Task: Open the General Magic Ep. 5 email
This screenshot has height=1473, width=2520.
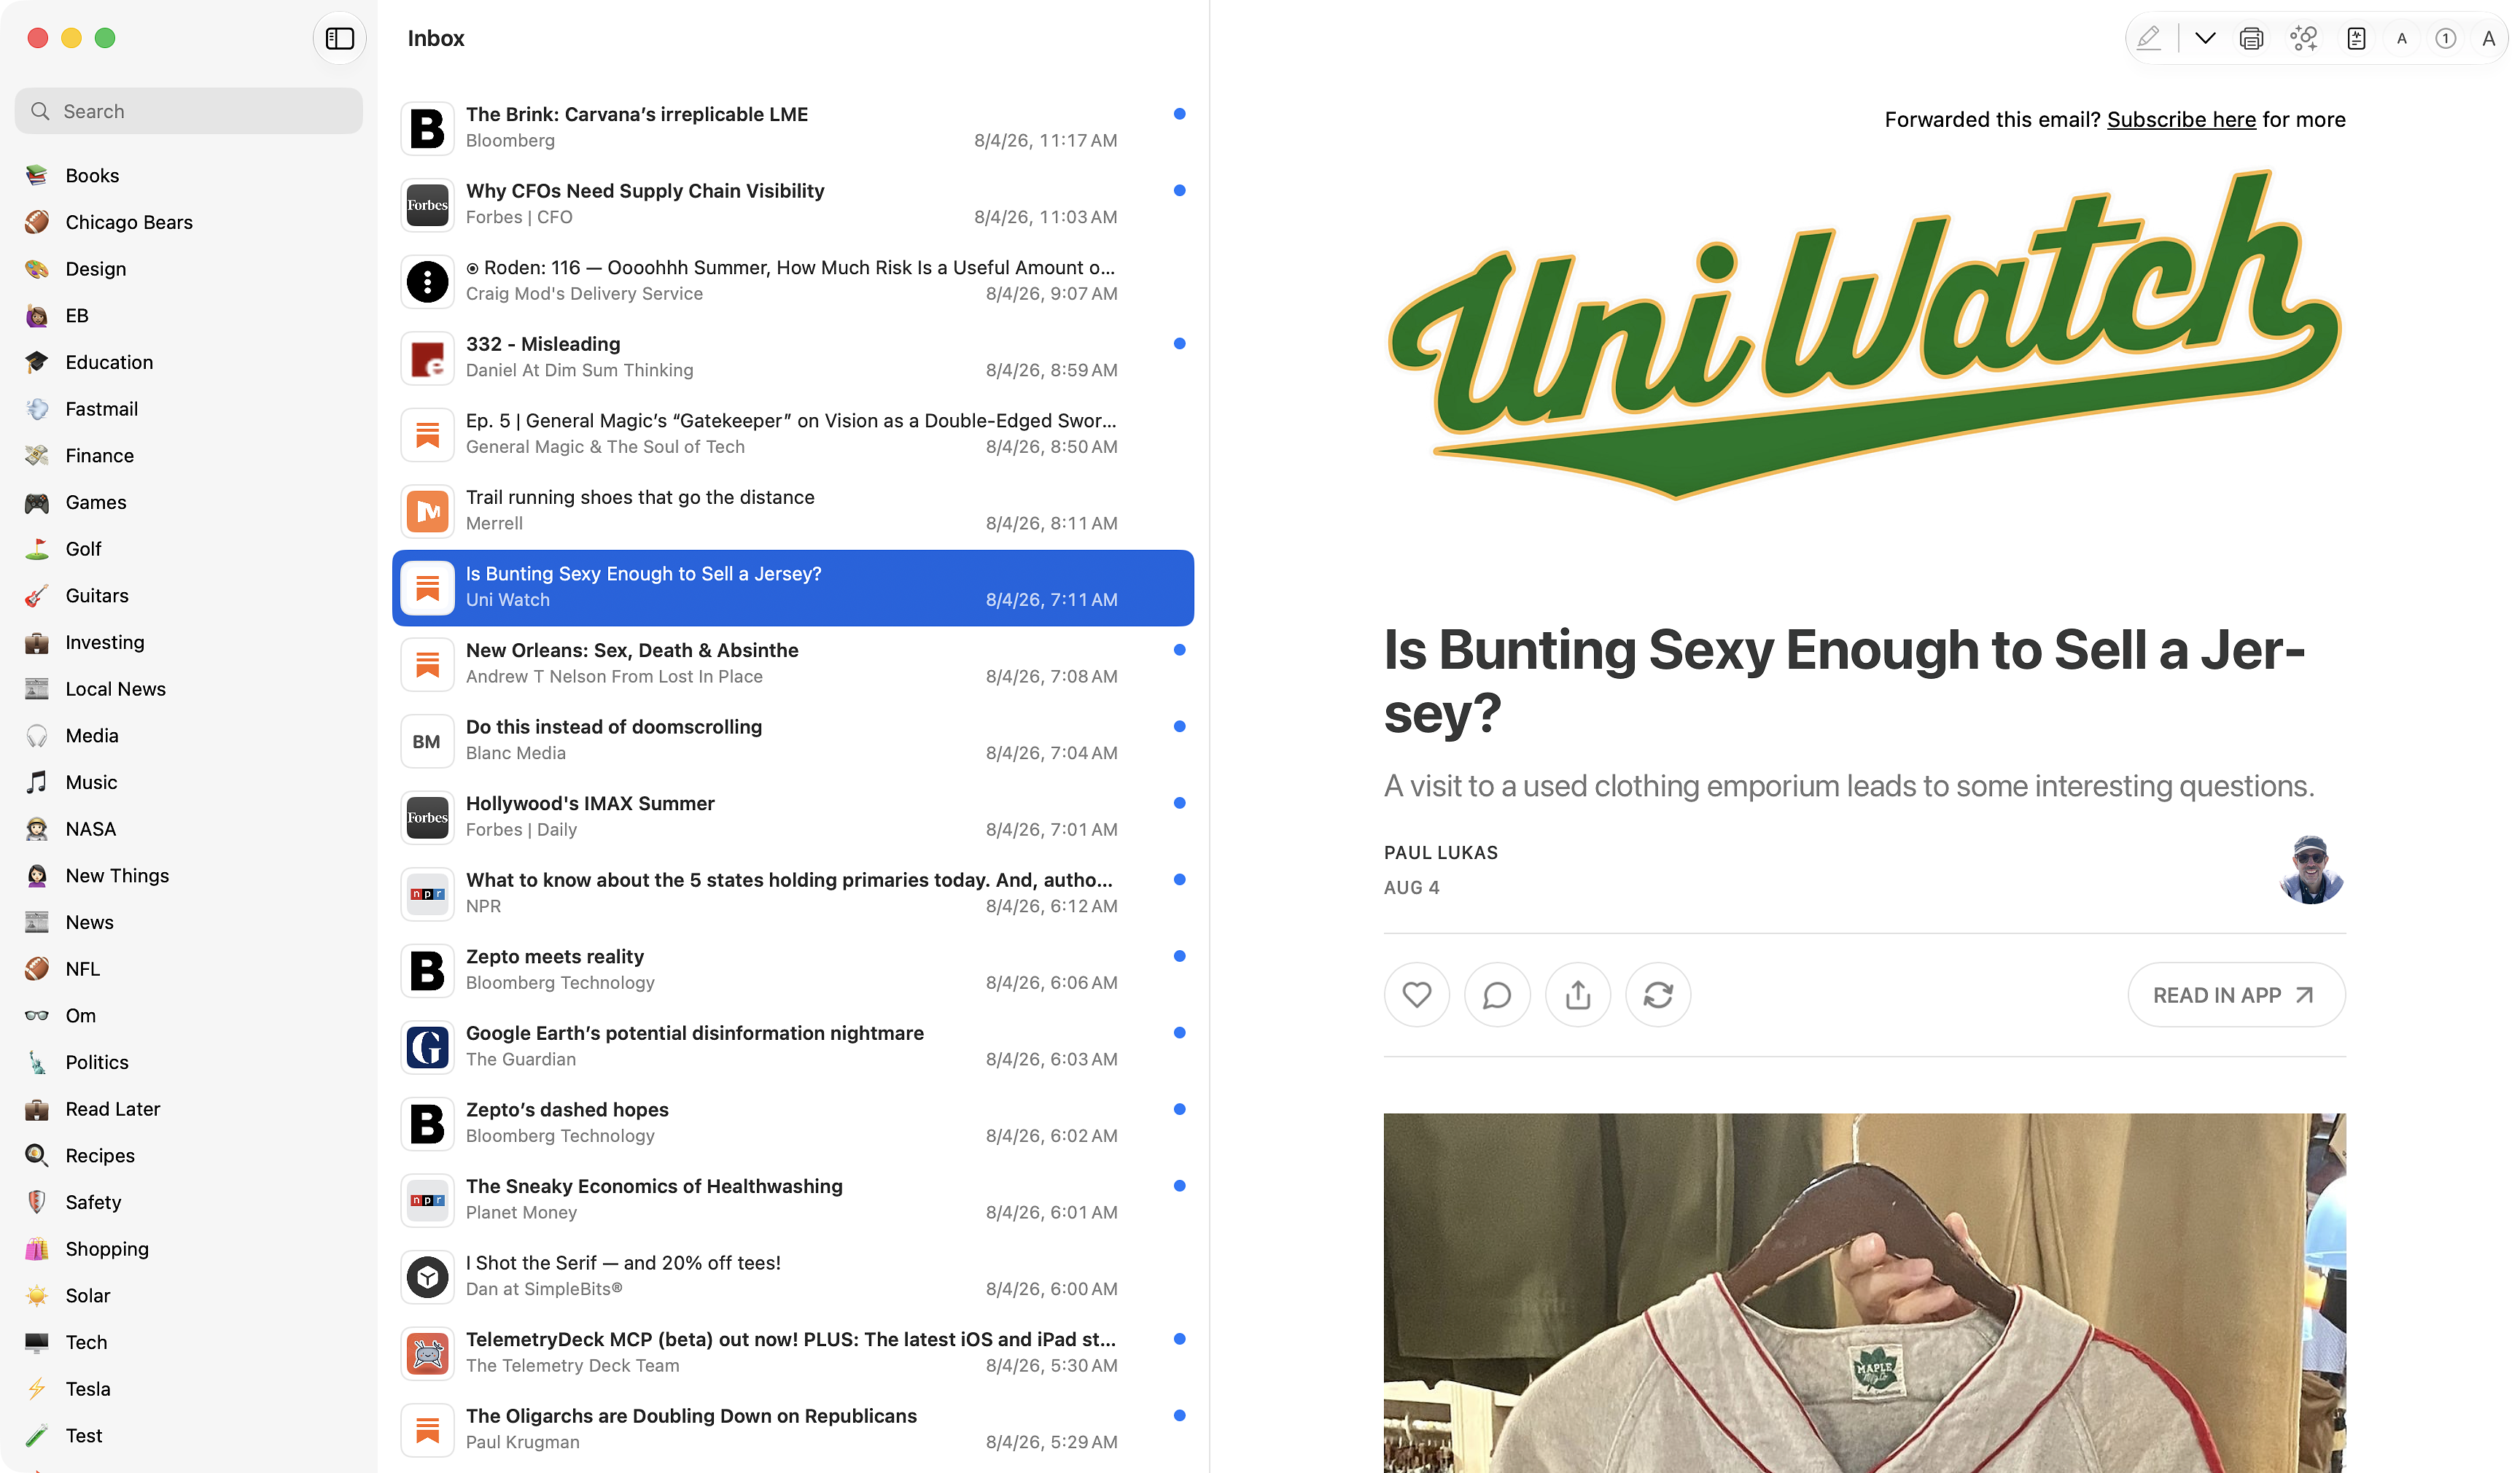Action: 793,434
